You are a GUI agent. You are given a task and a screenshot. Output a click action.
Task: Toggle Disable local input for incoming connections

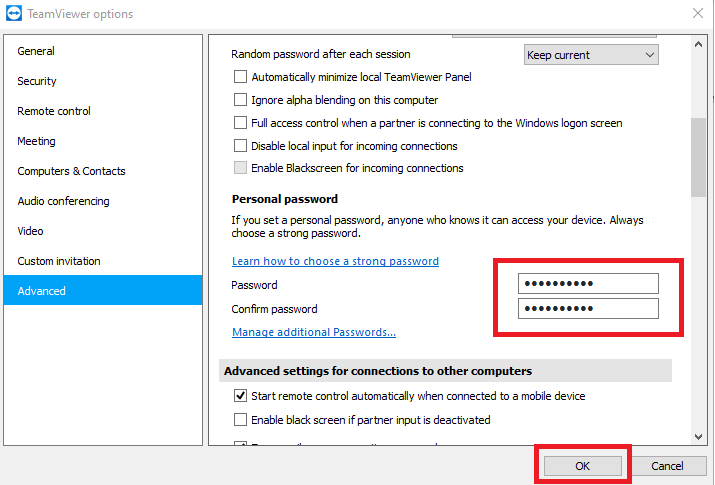pos(240,145)
